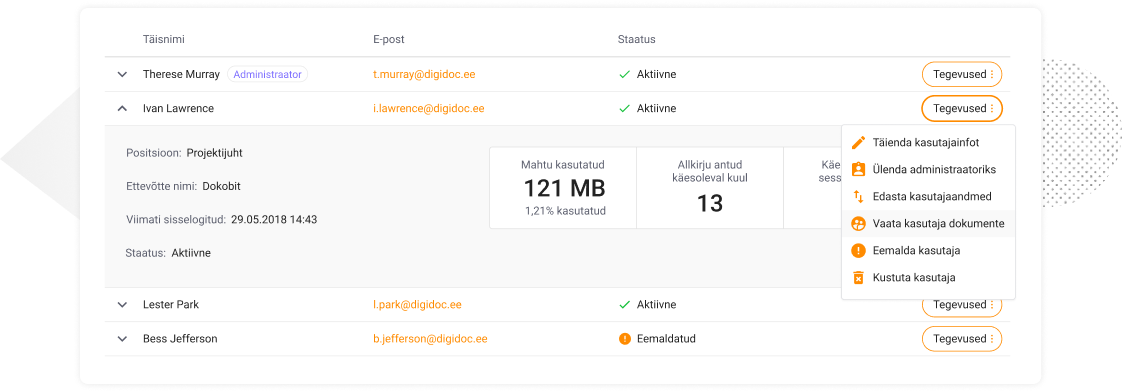Open Tegevused dropdown for Therese Murray
Screen dimensions: 1122x392
pos(962,74)
